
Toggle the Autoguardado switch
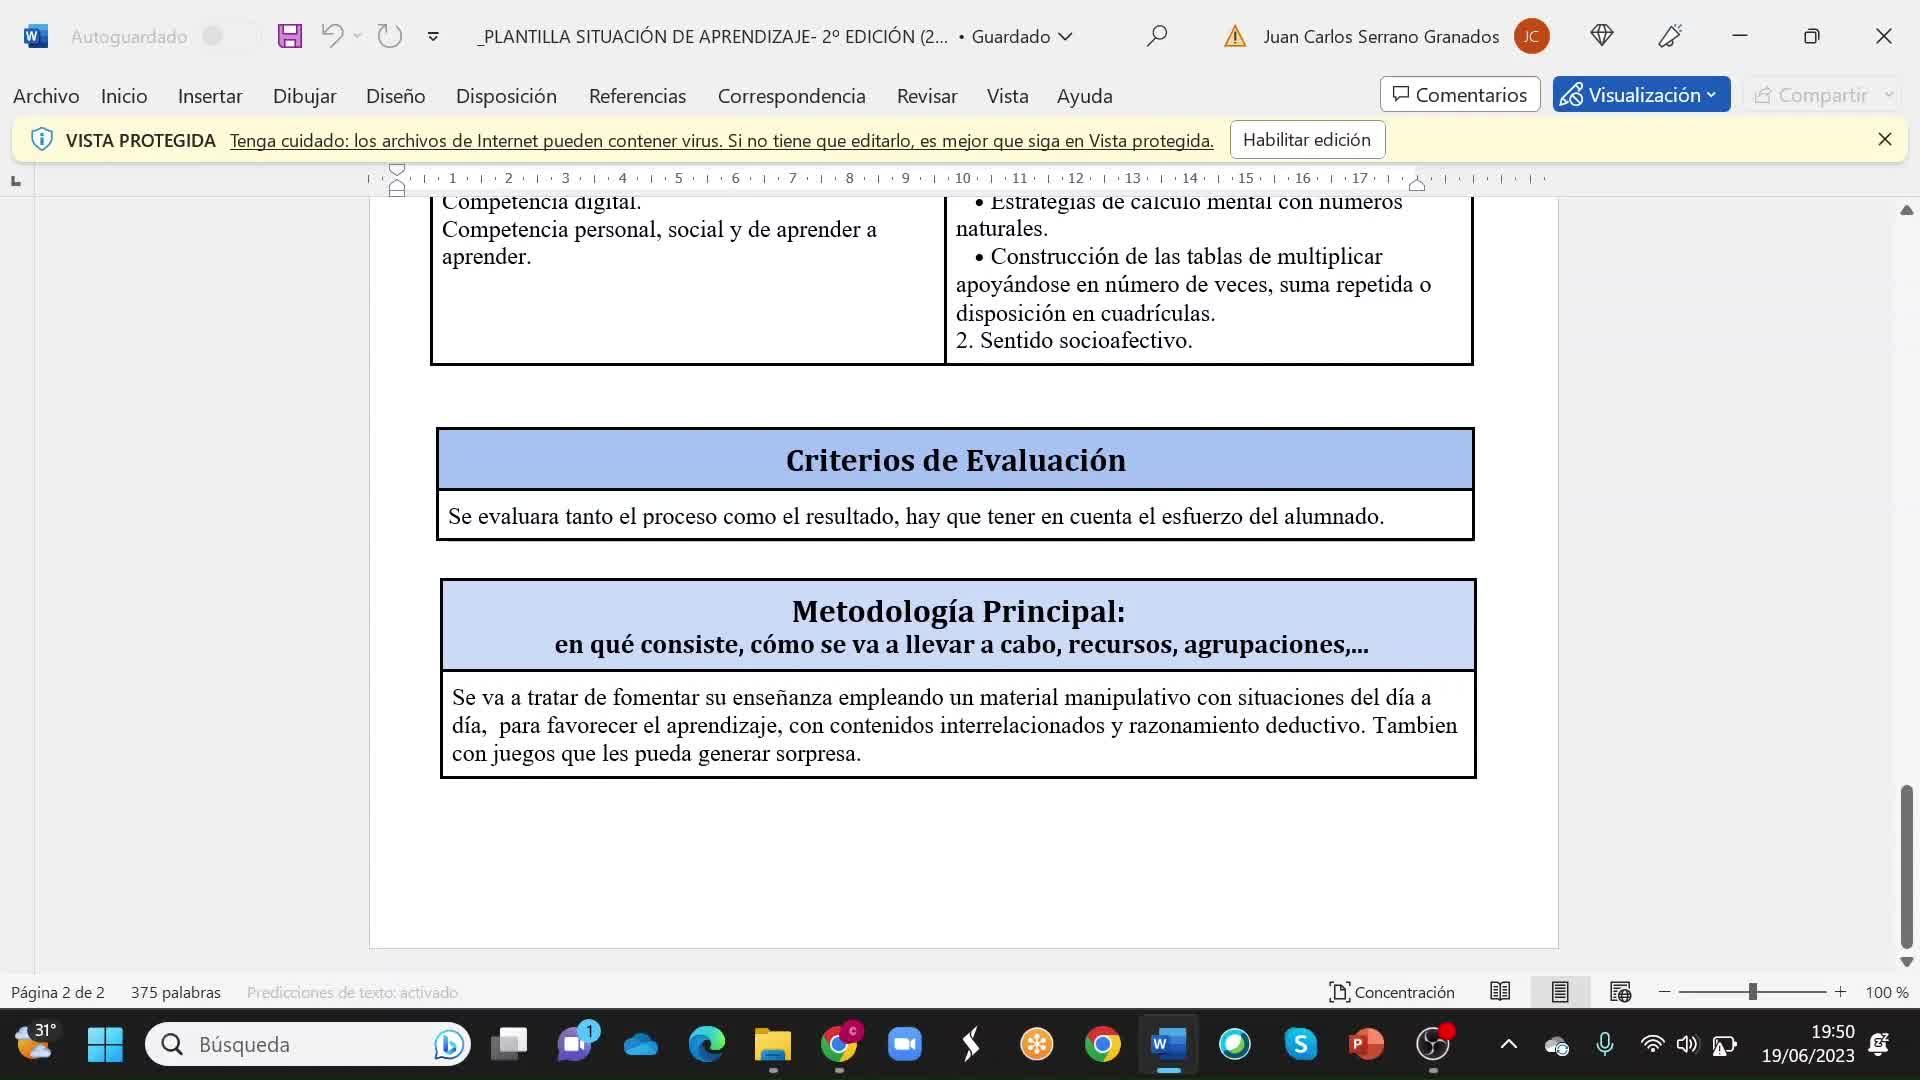click(x=223, y=36)
